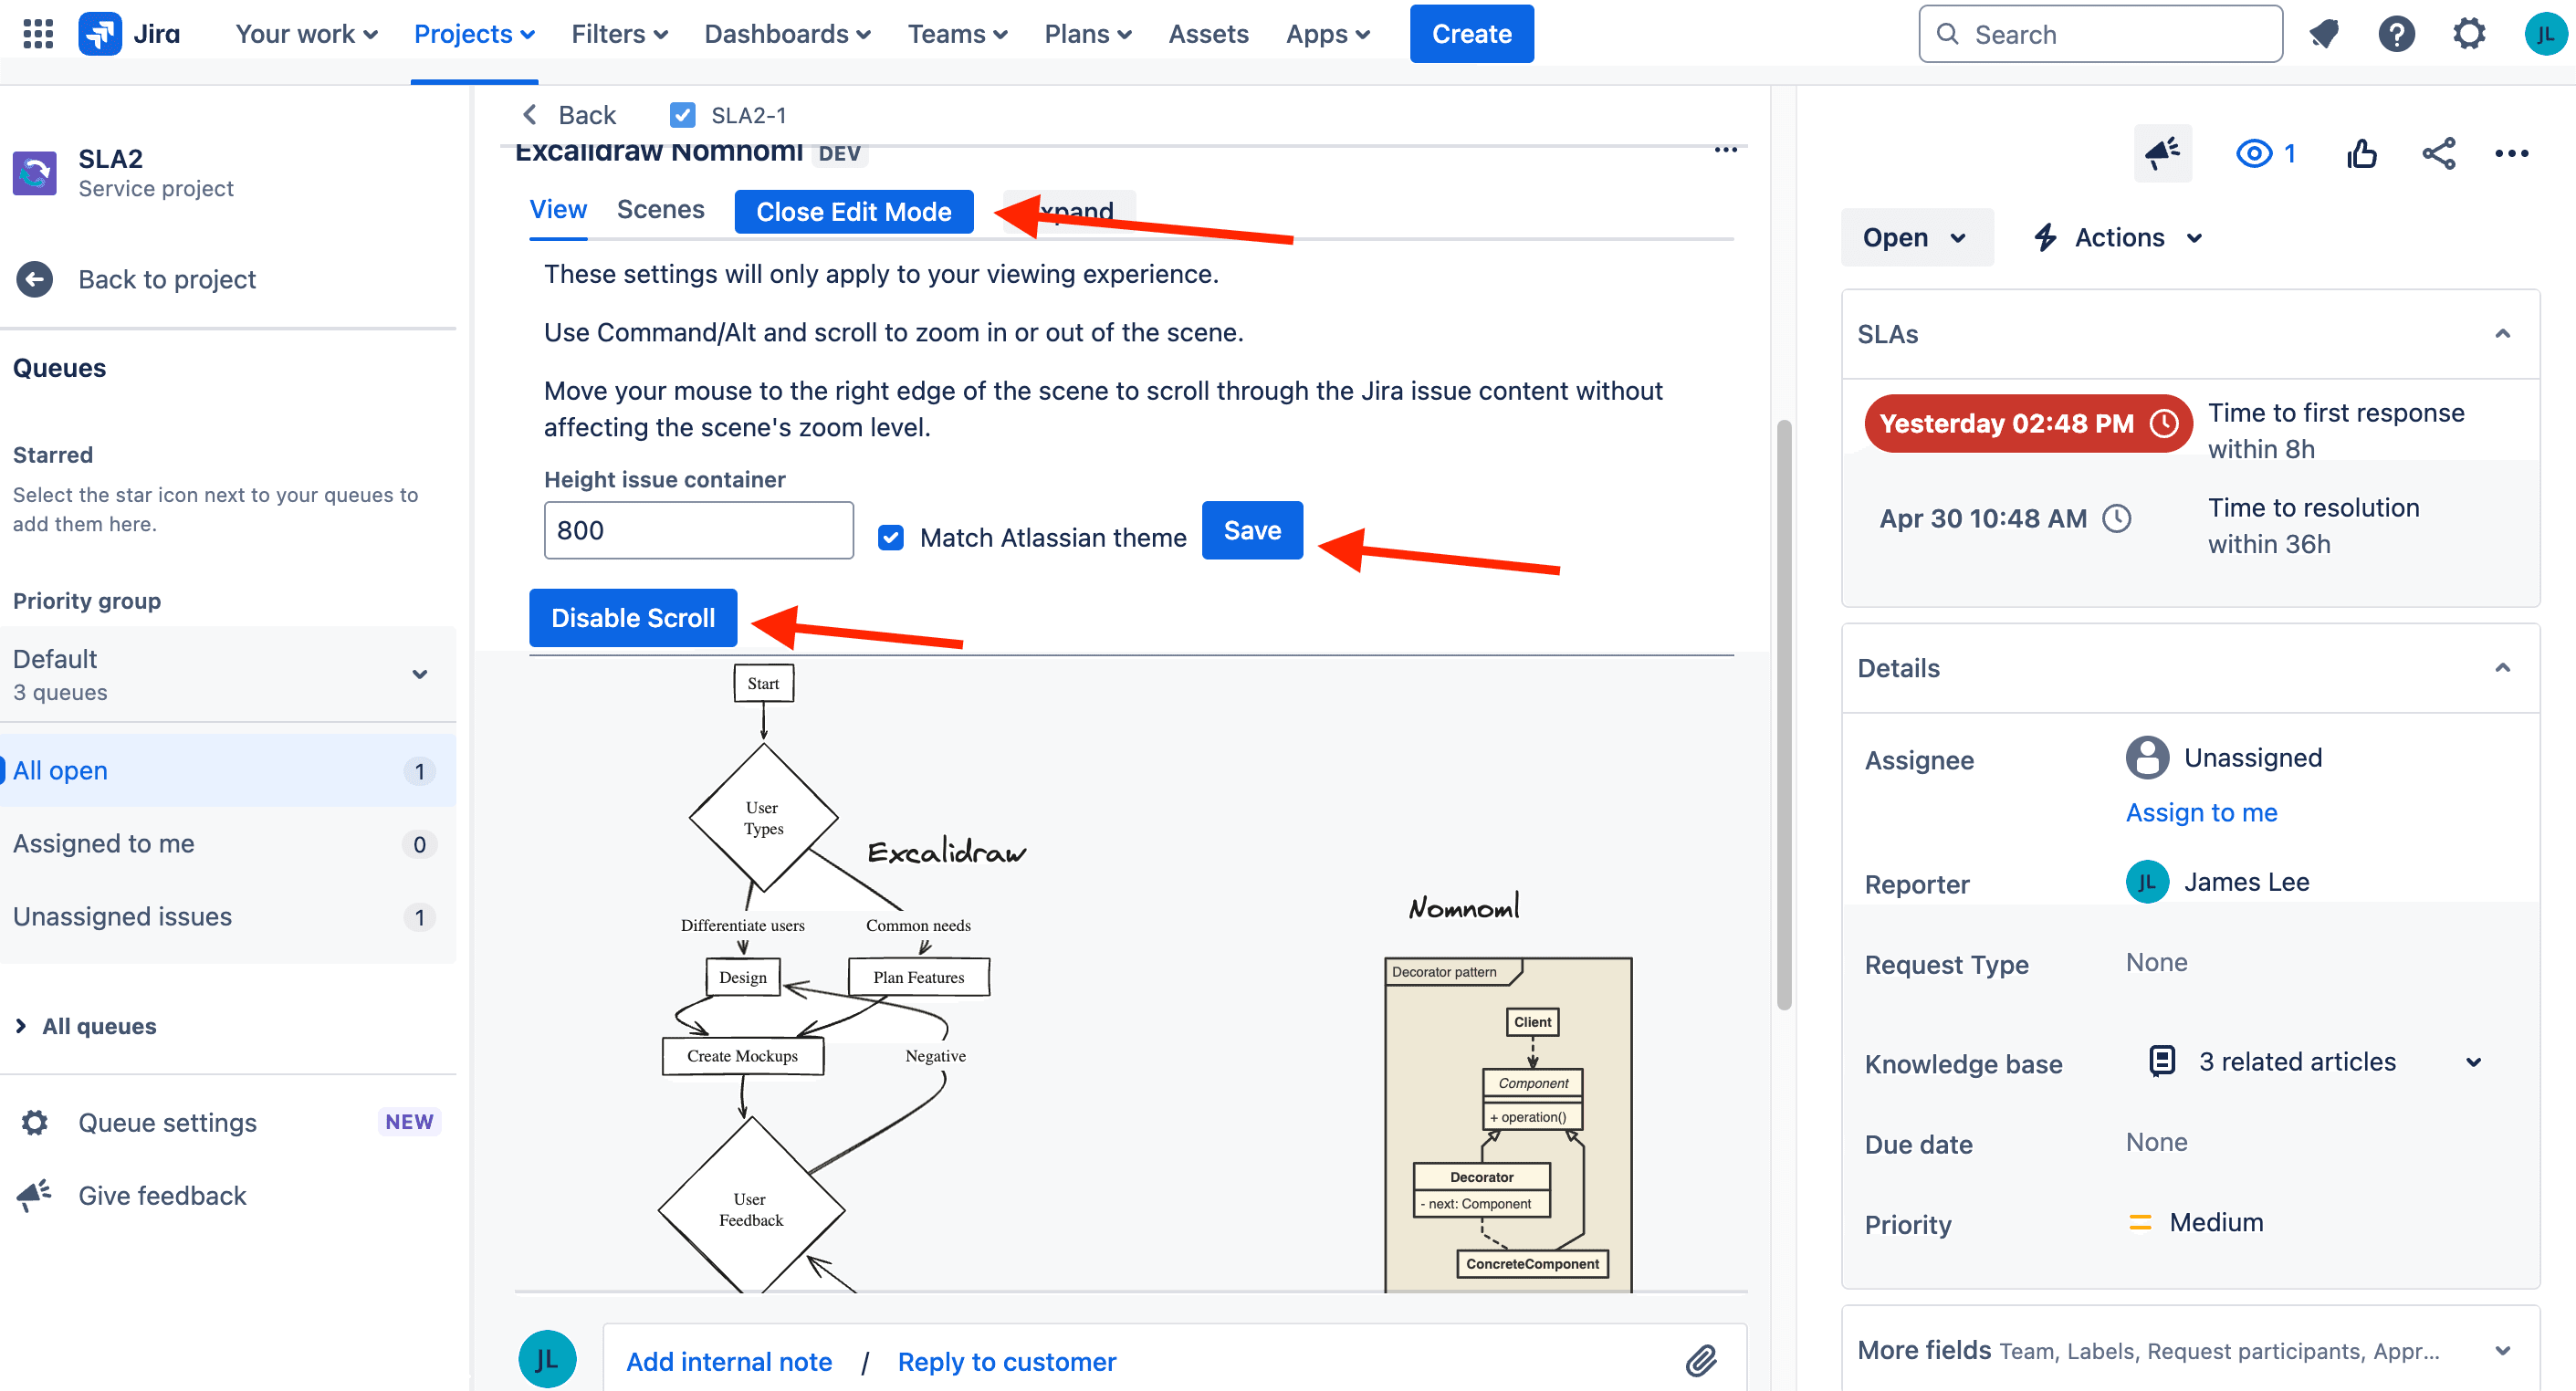Click Close Edit Mode button

click(x=853, y=211)
